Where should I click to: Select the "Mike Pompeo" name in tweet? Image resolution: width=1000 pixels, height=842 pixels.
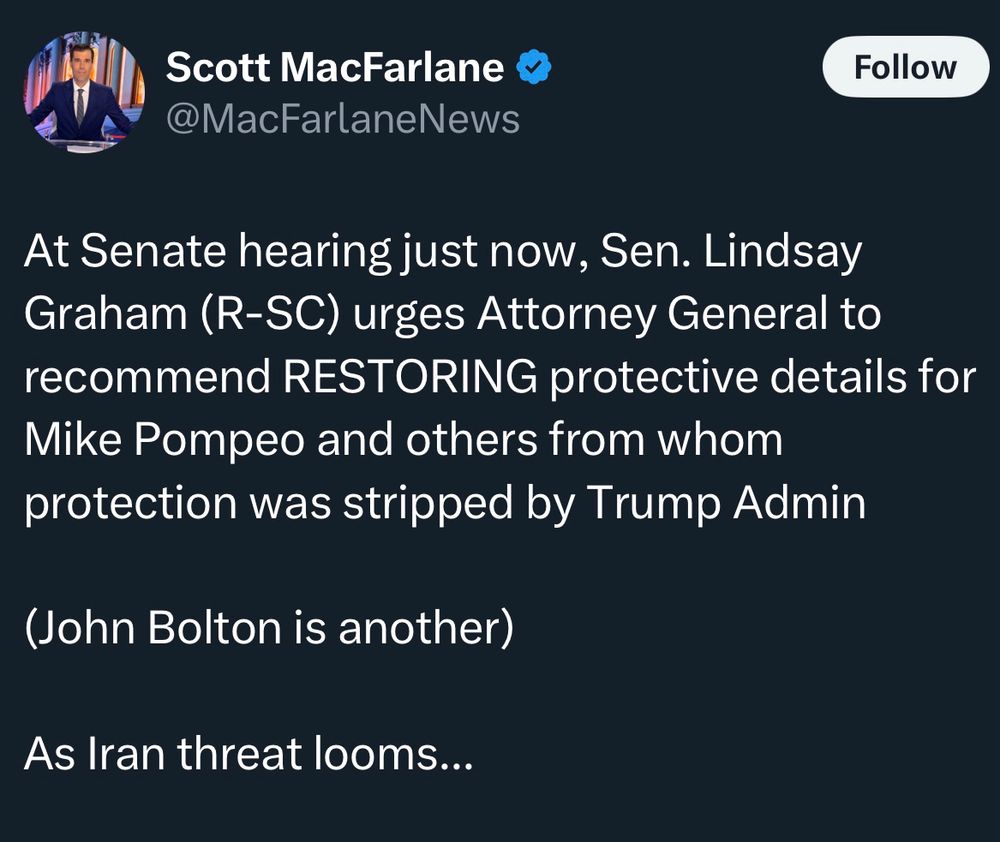pyautogui.click(x=165, y=441)
